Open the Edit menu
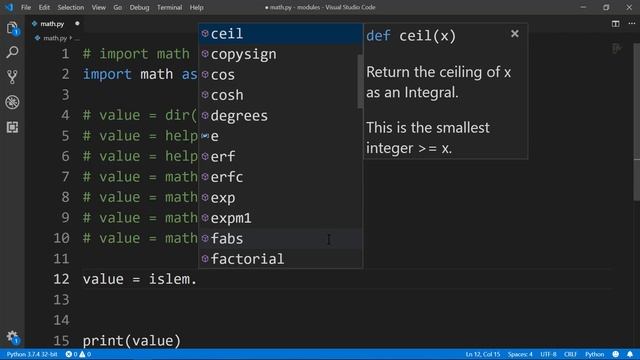Screen dimensions: 640x360 coord(44,7)
